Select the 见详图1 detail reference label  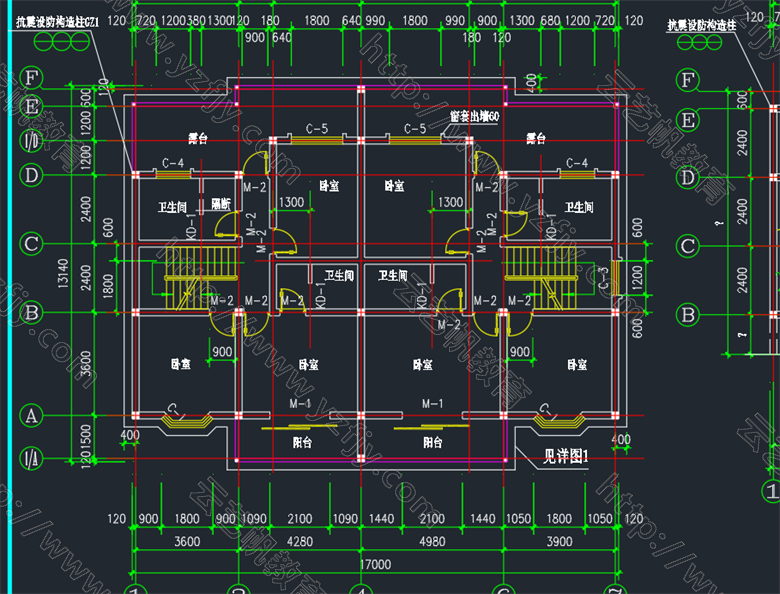[566, 456]
